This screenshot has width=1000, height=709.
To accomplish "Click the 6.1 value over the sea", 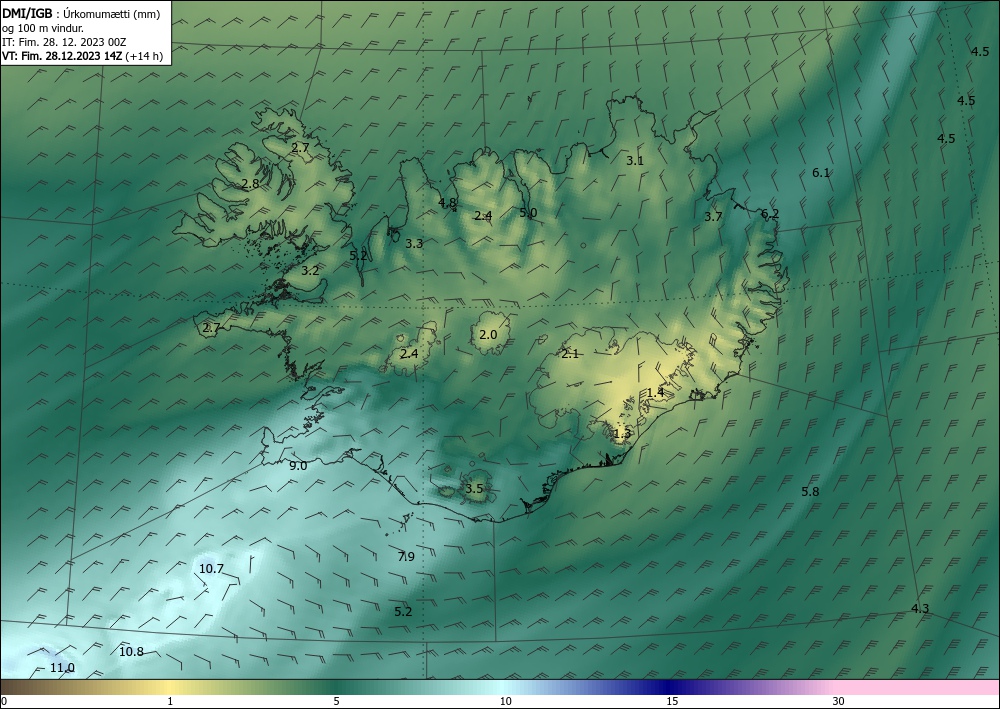I will coord(821,172).
